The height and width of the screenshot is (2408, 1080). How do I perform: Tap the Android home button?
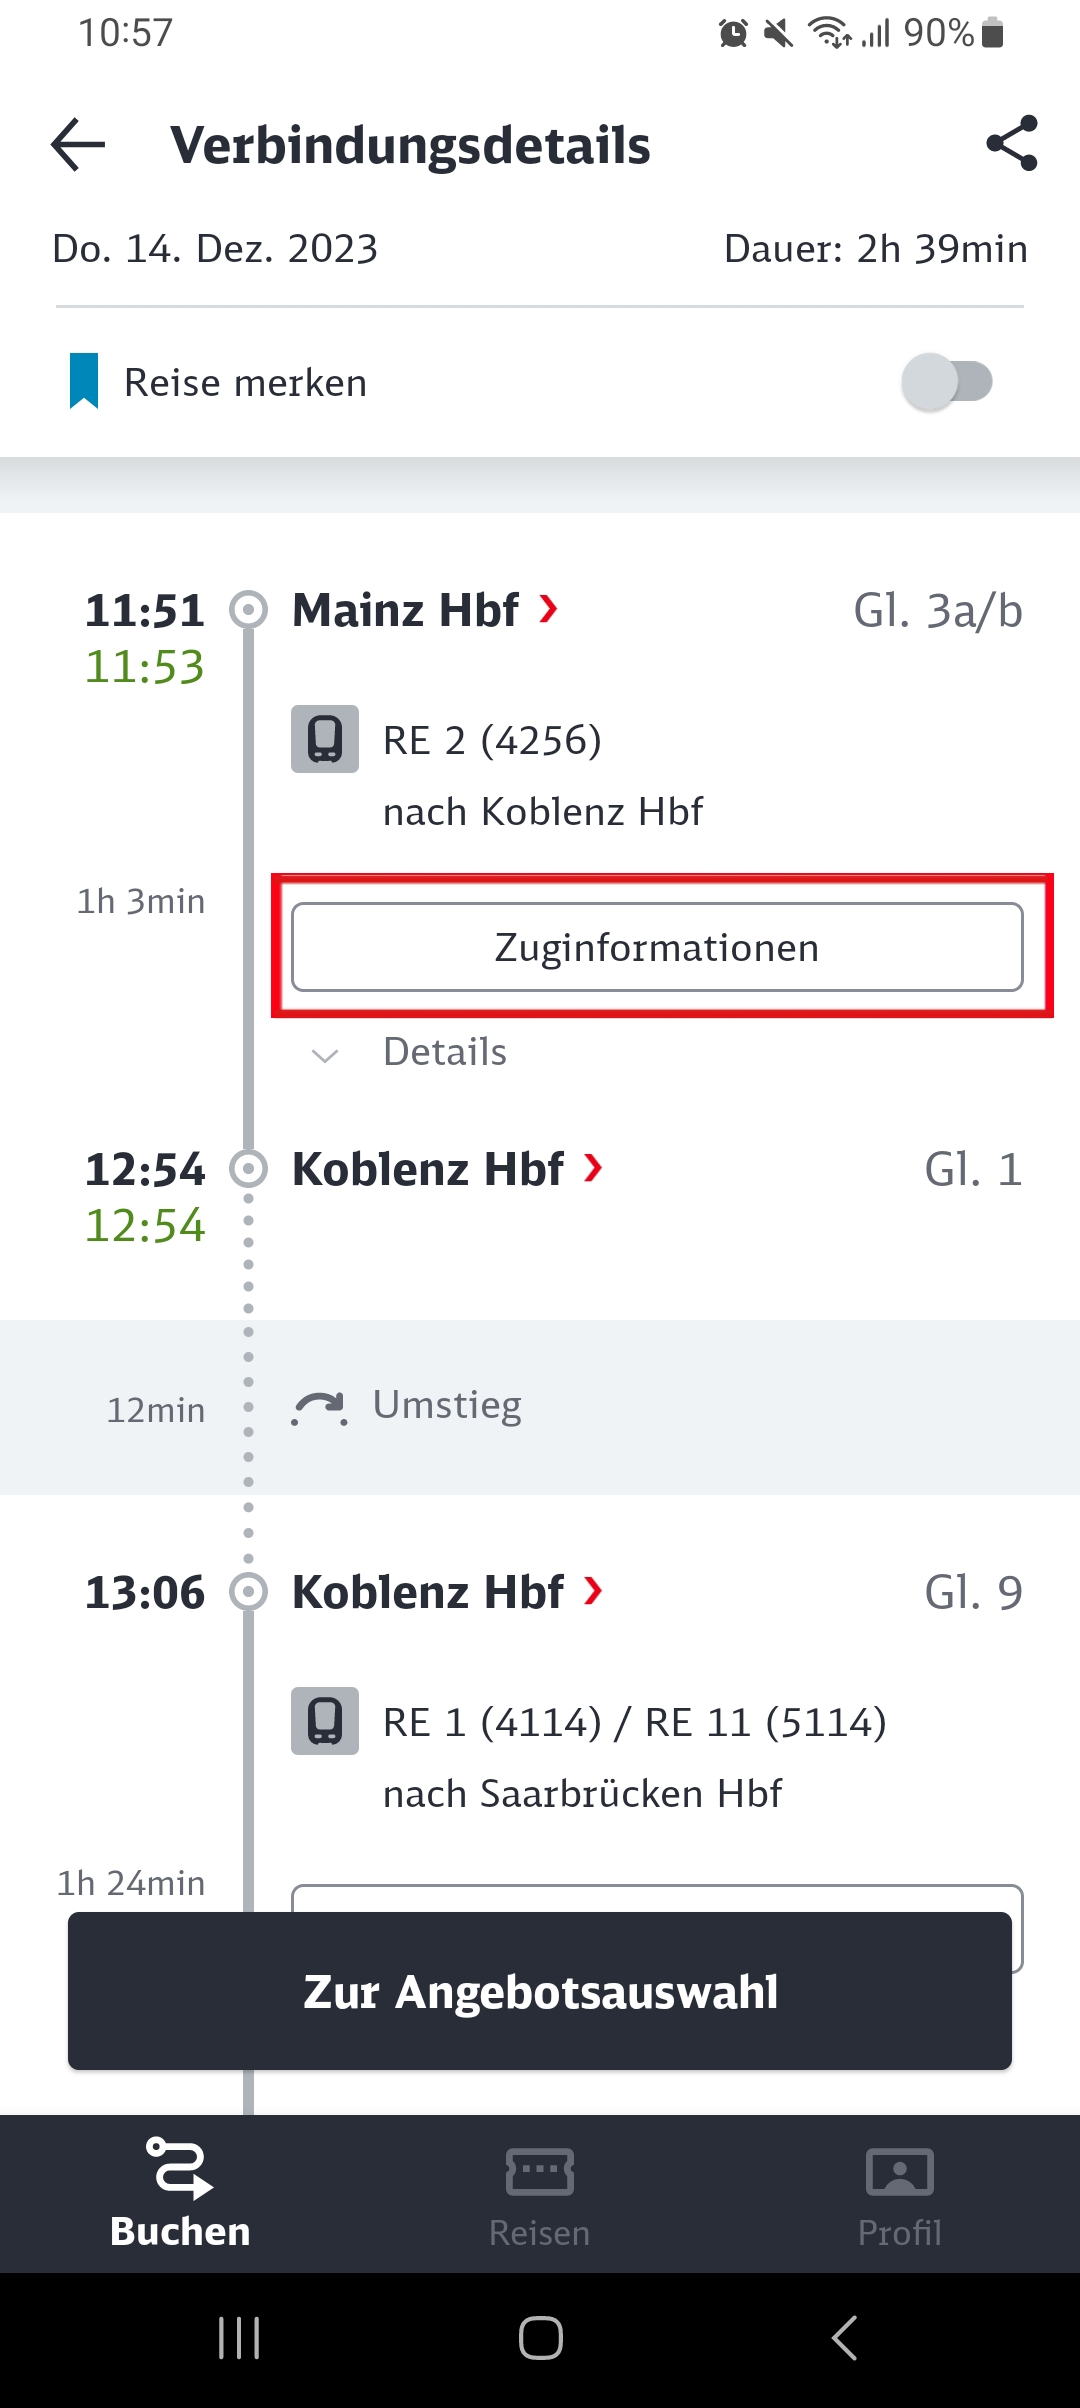[x=540, y=2338]
